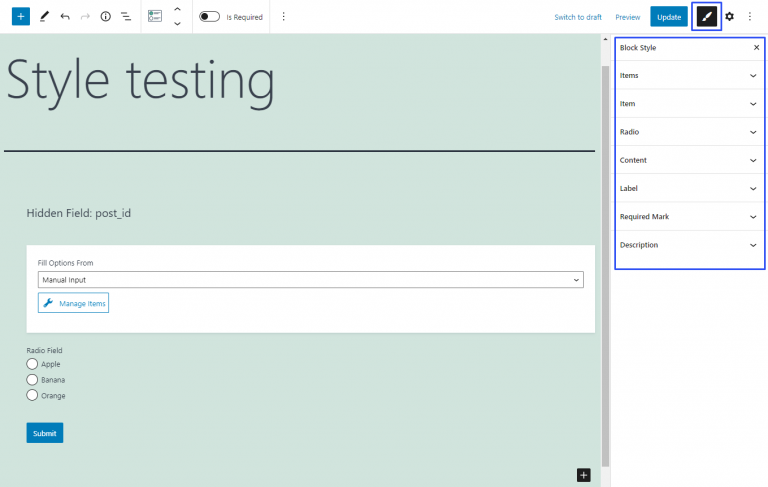Expand the Items style section
The height and width of the screenshot is (487, 768).
688,76
